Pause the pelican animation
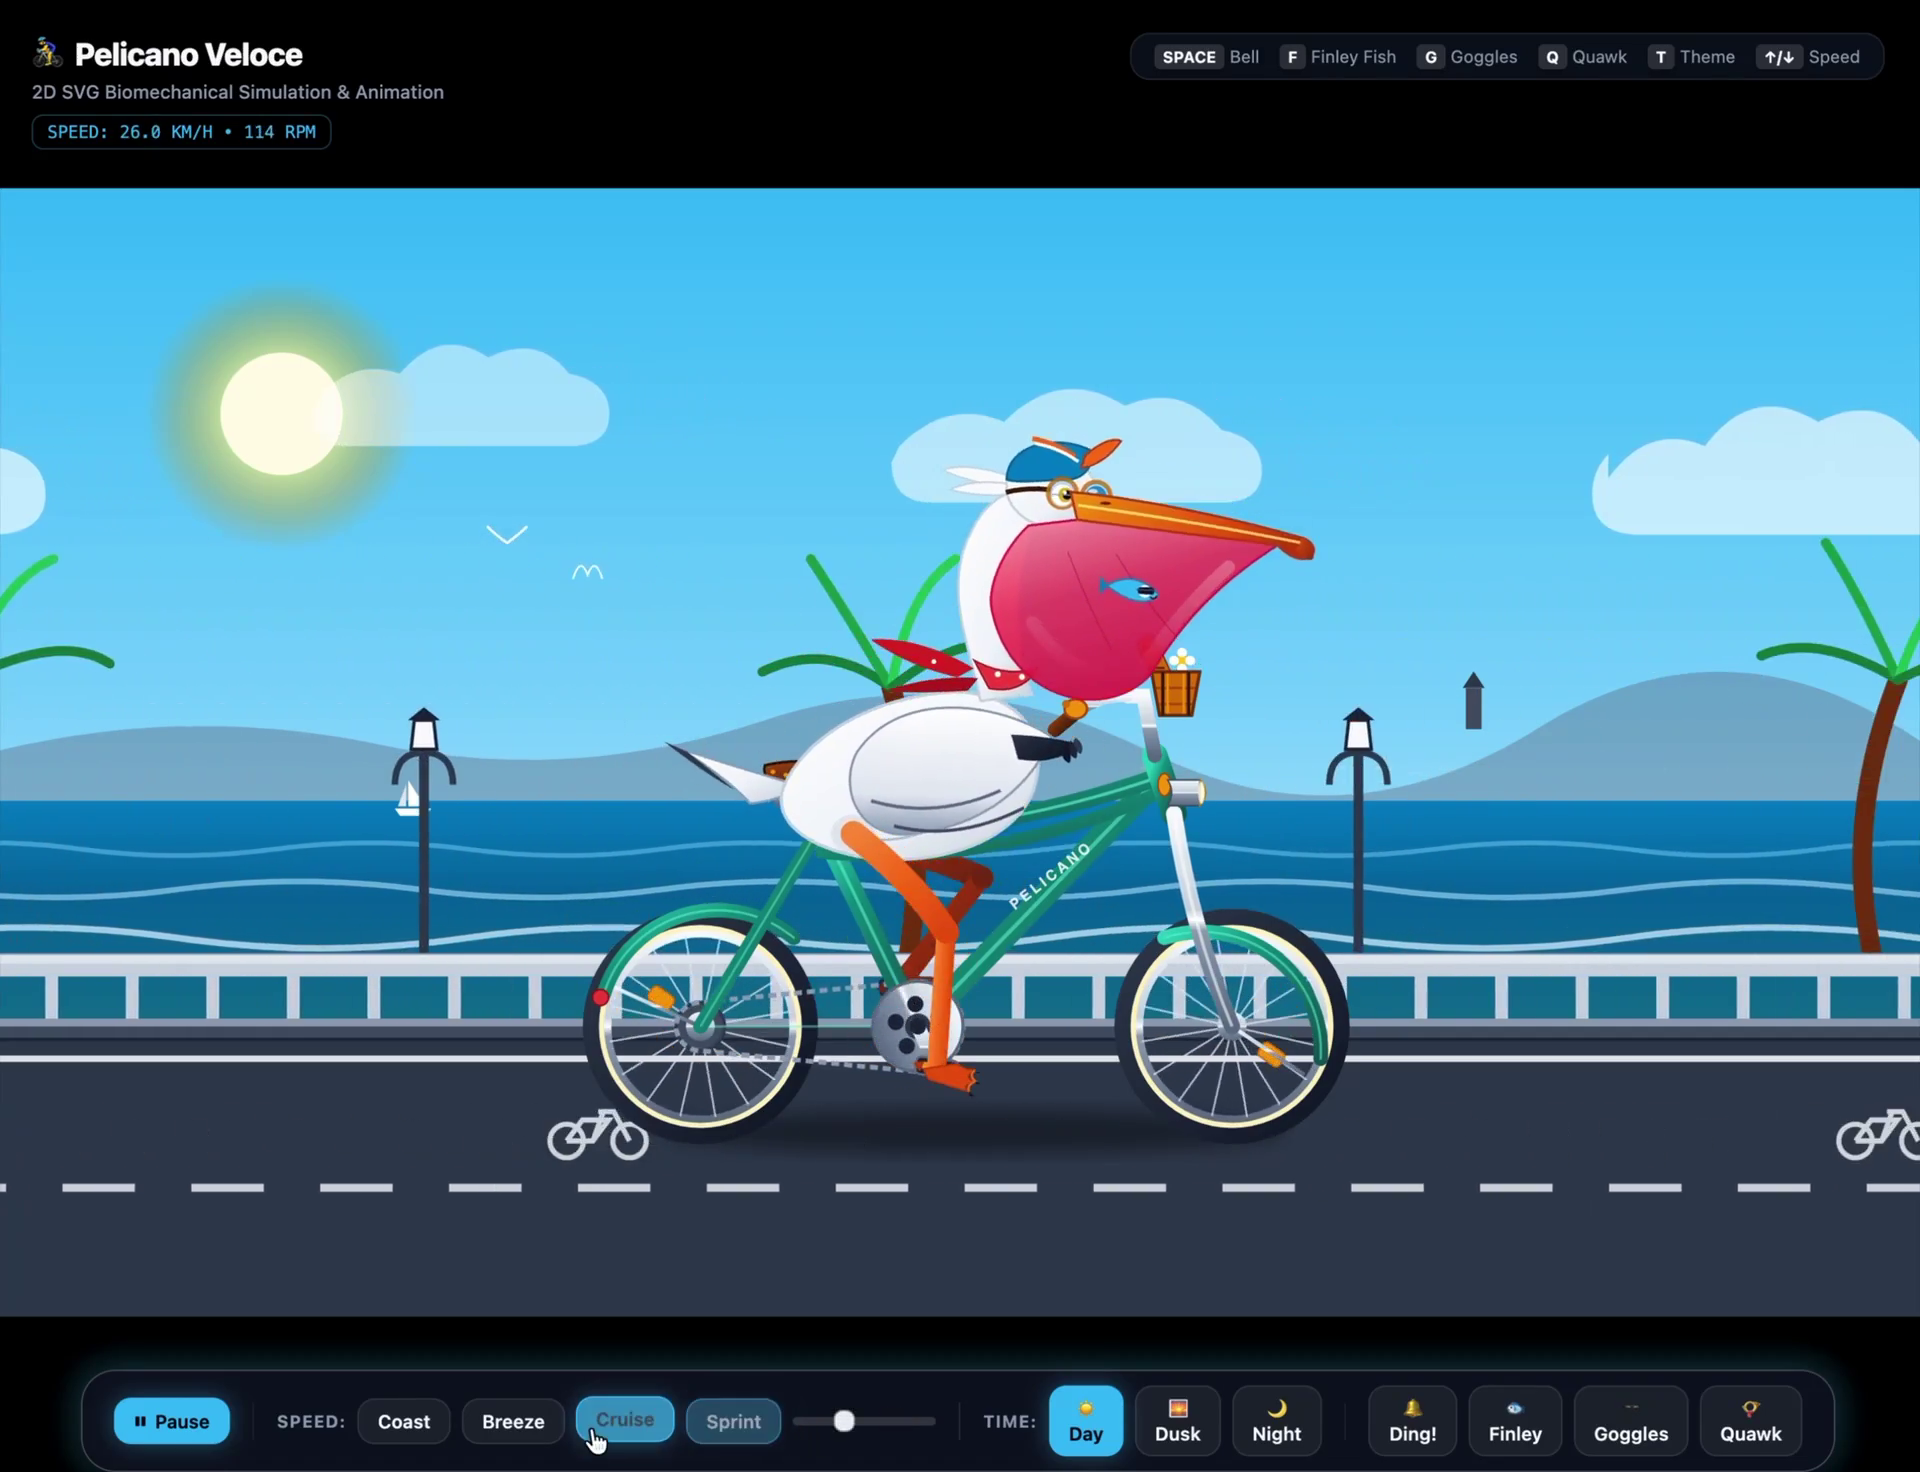This screenshot has width=1920, height=1472. [x=171, y=1421]
